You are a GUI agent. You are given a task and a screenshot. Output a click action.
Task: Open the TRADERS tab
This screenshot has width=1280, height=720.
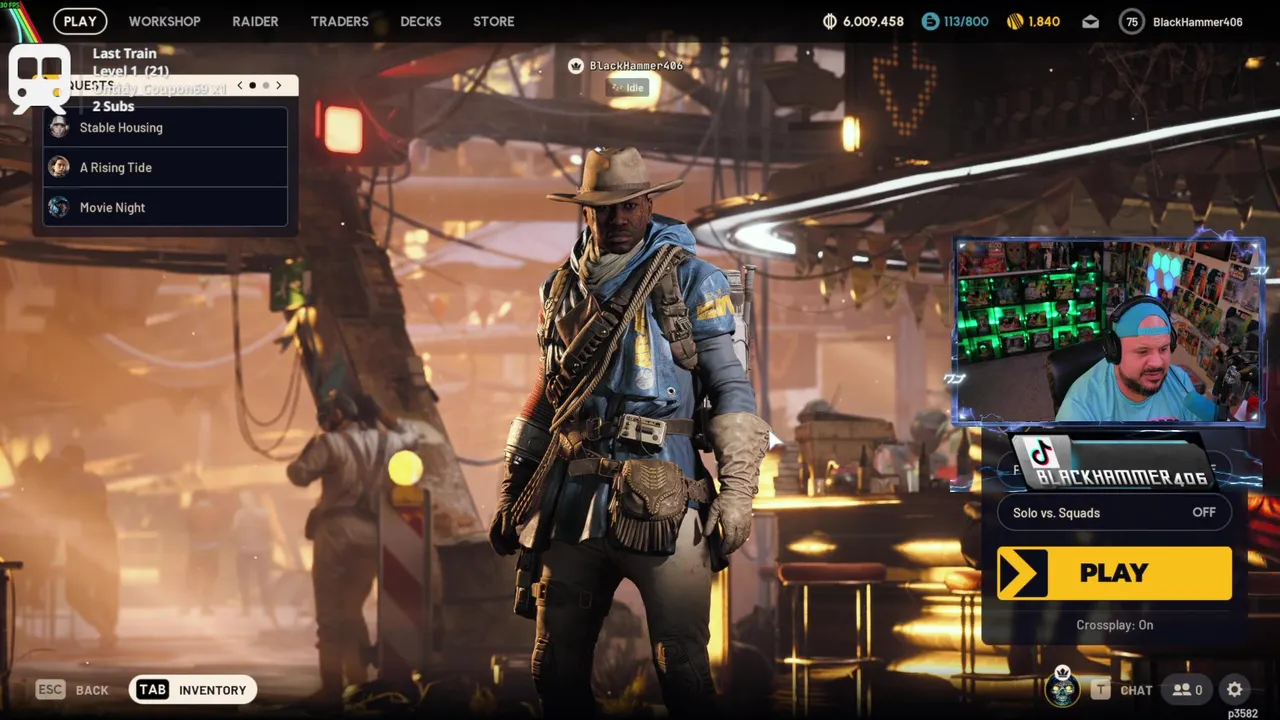(339, 21)
